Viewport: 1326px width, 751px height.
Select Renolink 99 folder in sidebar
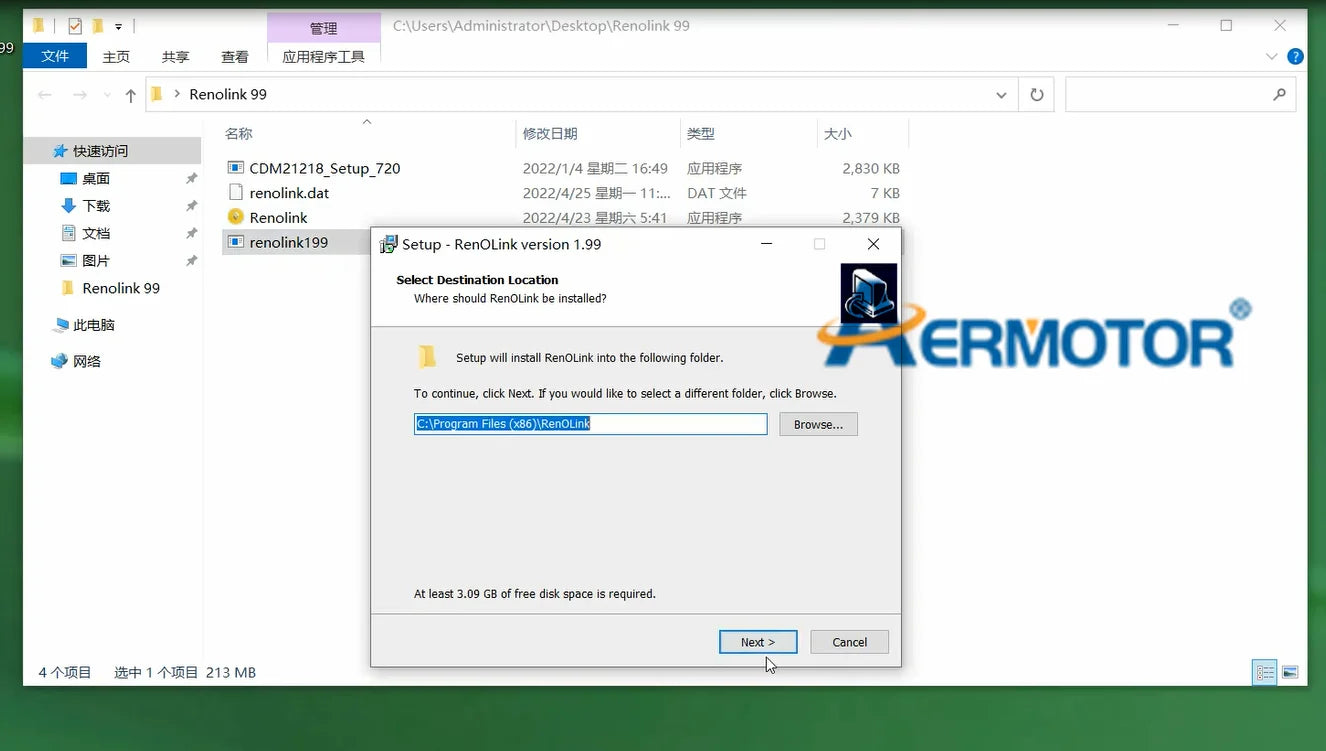click(120, 288)
